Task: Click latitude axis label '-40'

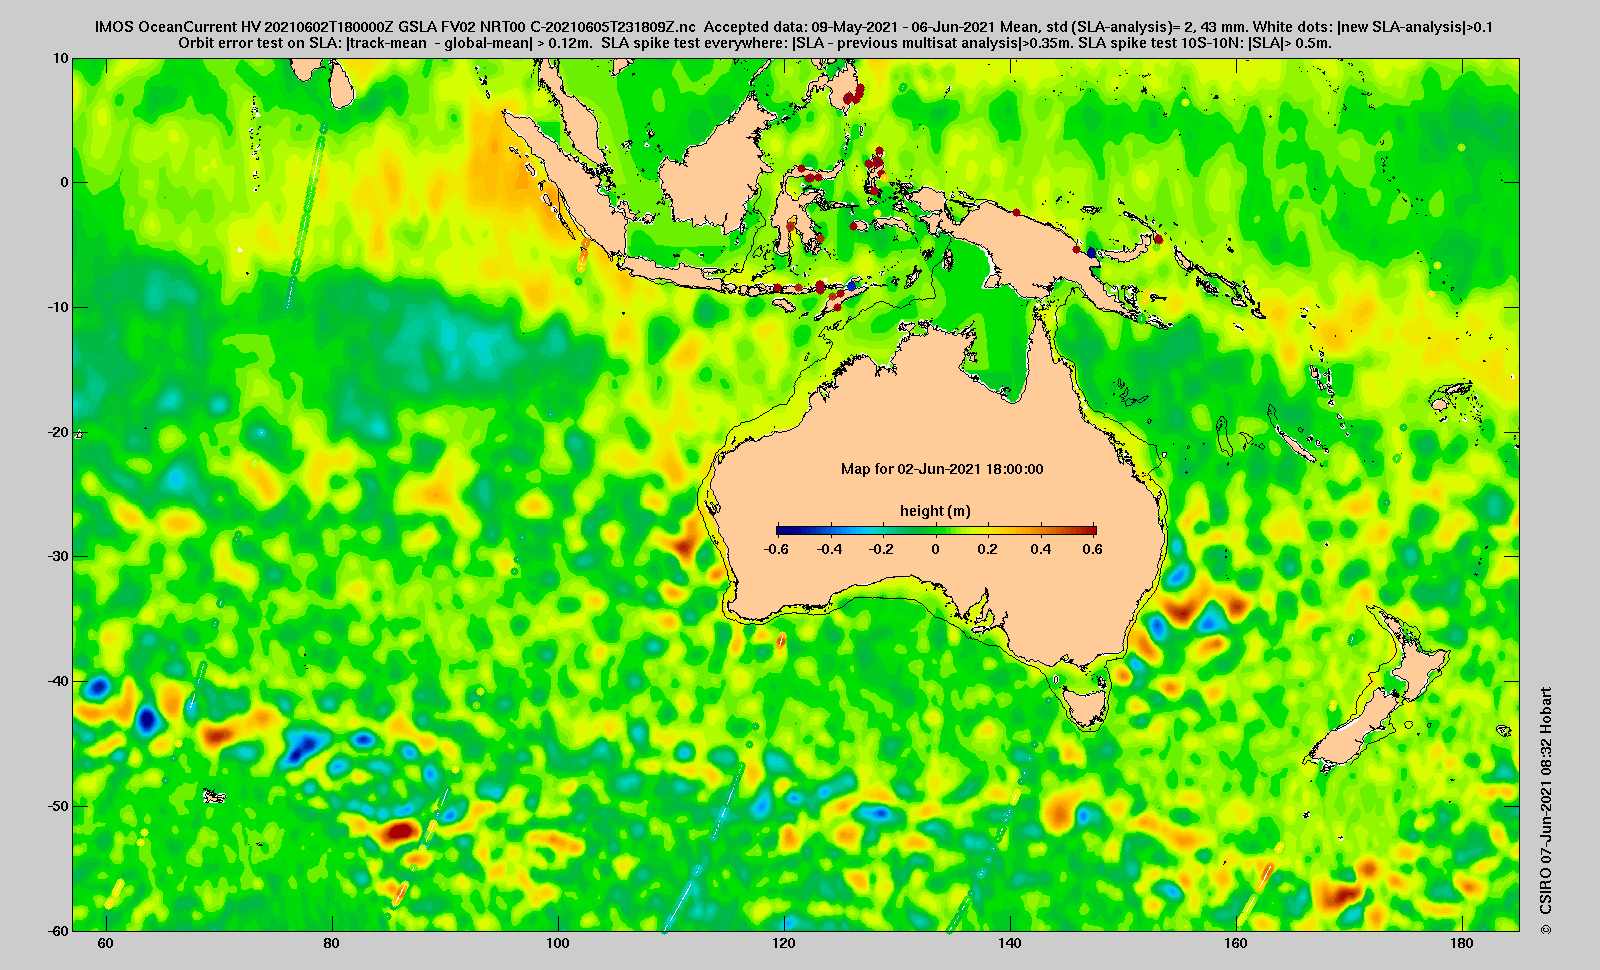Action: pos(58,681)
